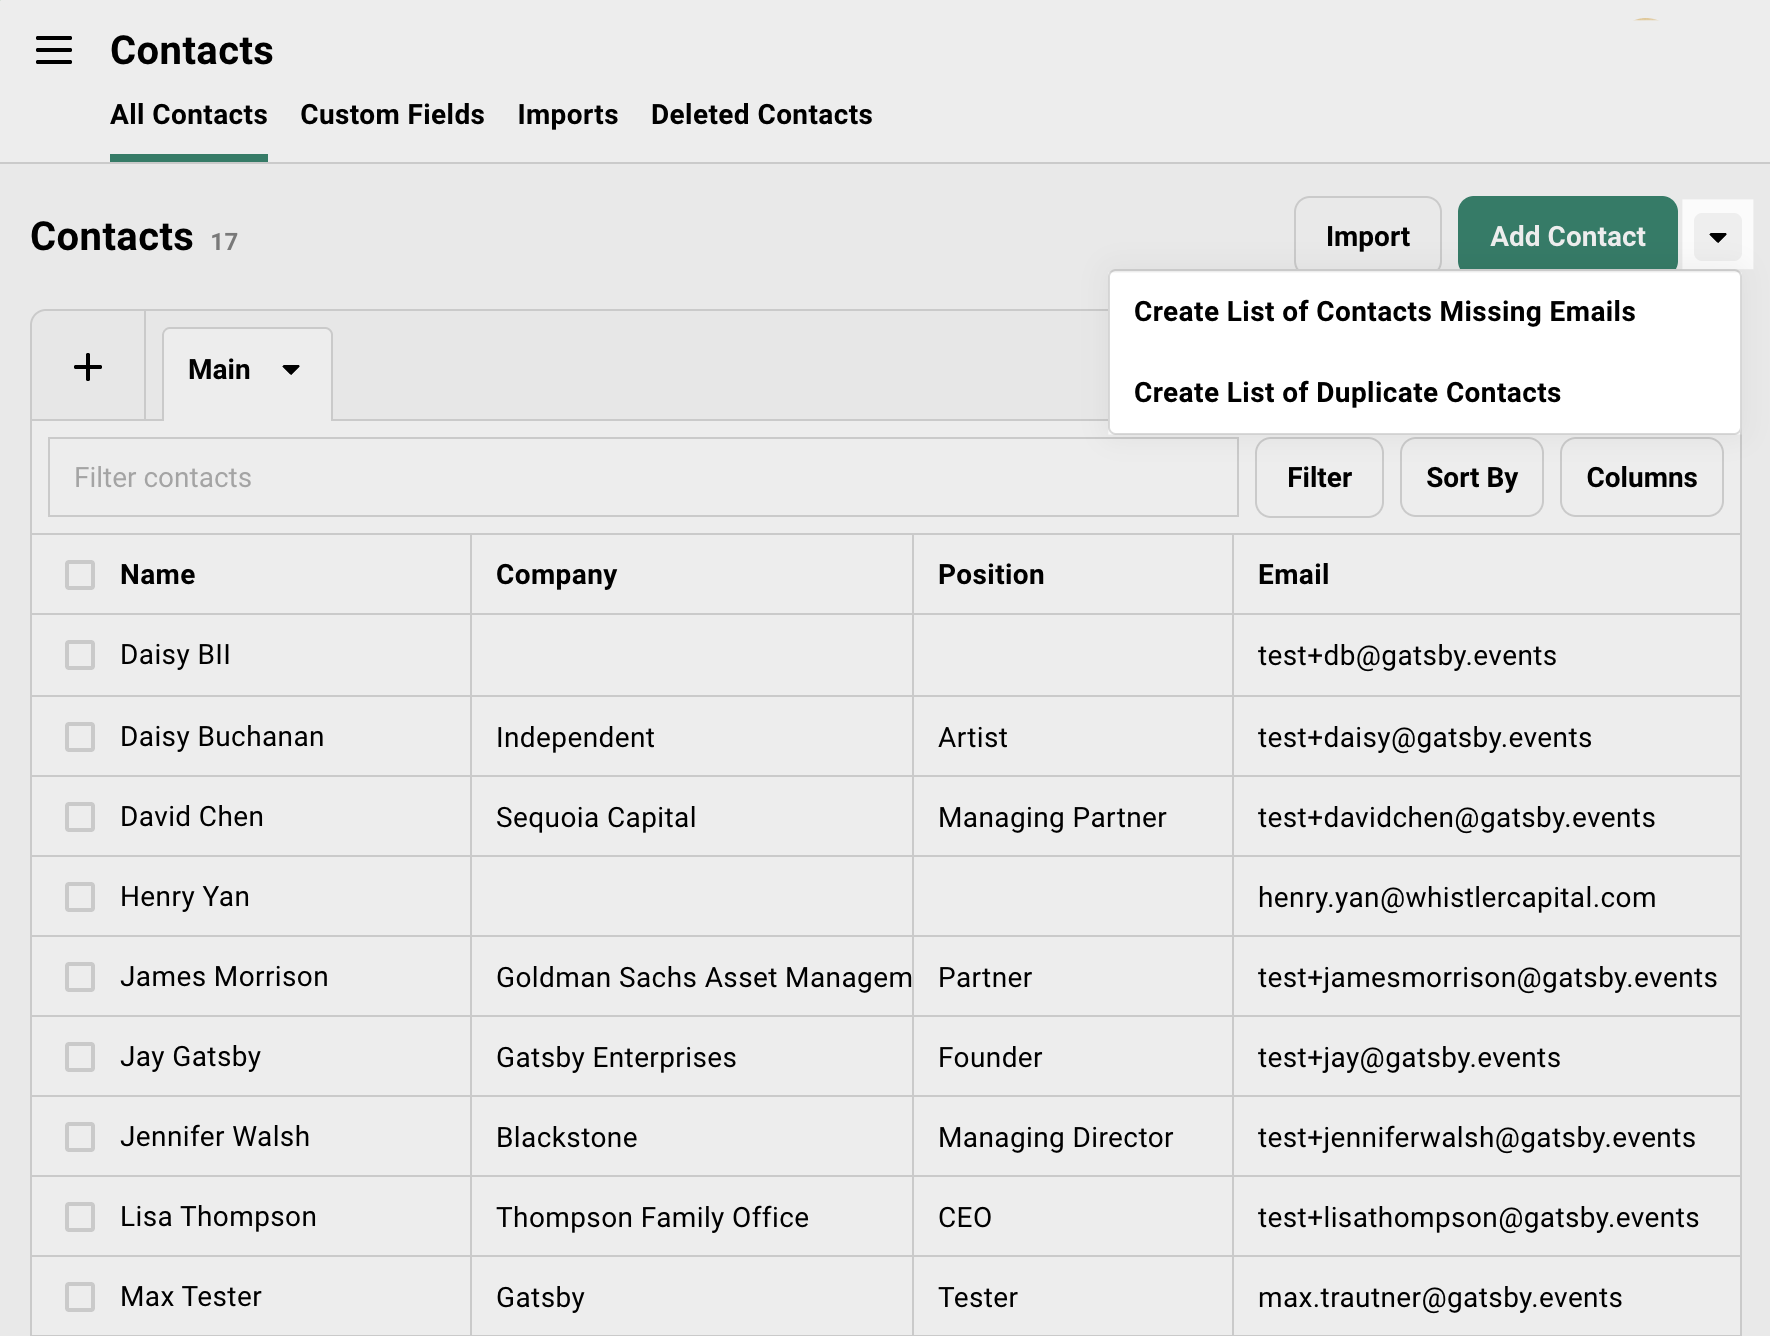Click the Columns button to customize columns
The image size is (1770, 1336).
coord(1640,477)
